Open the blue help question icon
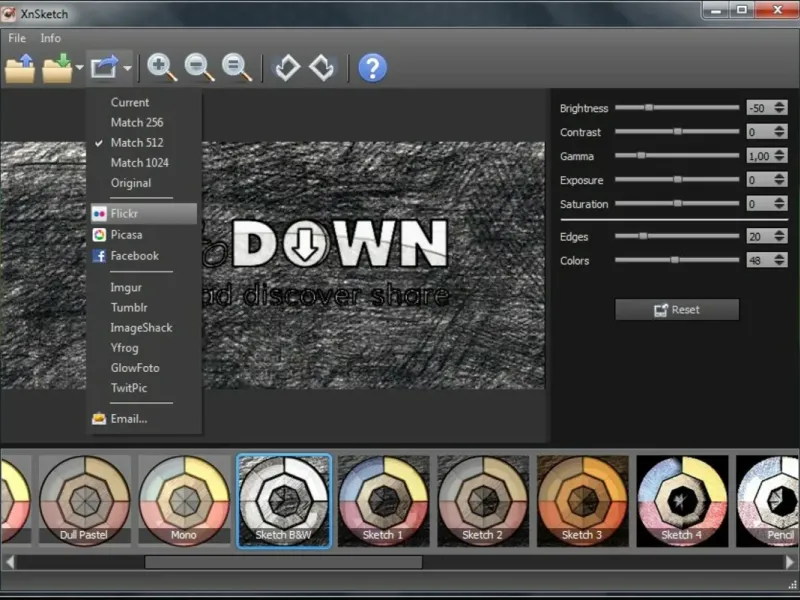The width and height of the screenshot is (800, 600). pyautogui.click(x=372, y=68)
